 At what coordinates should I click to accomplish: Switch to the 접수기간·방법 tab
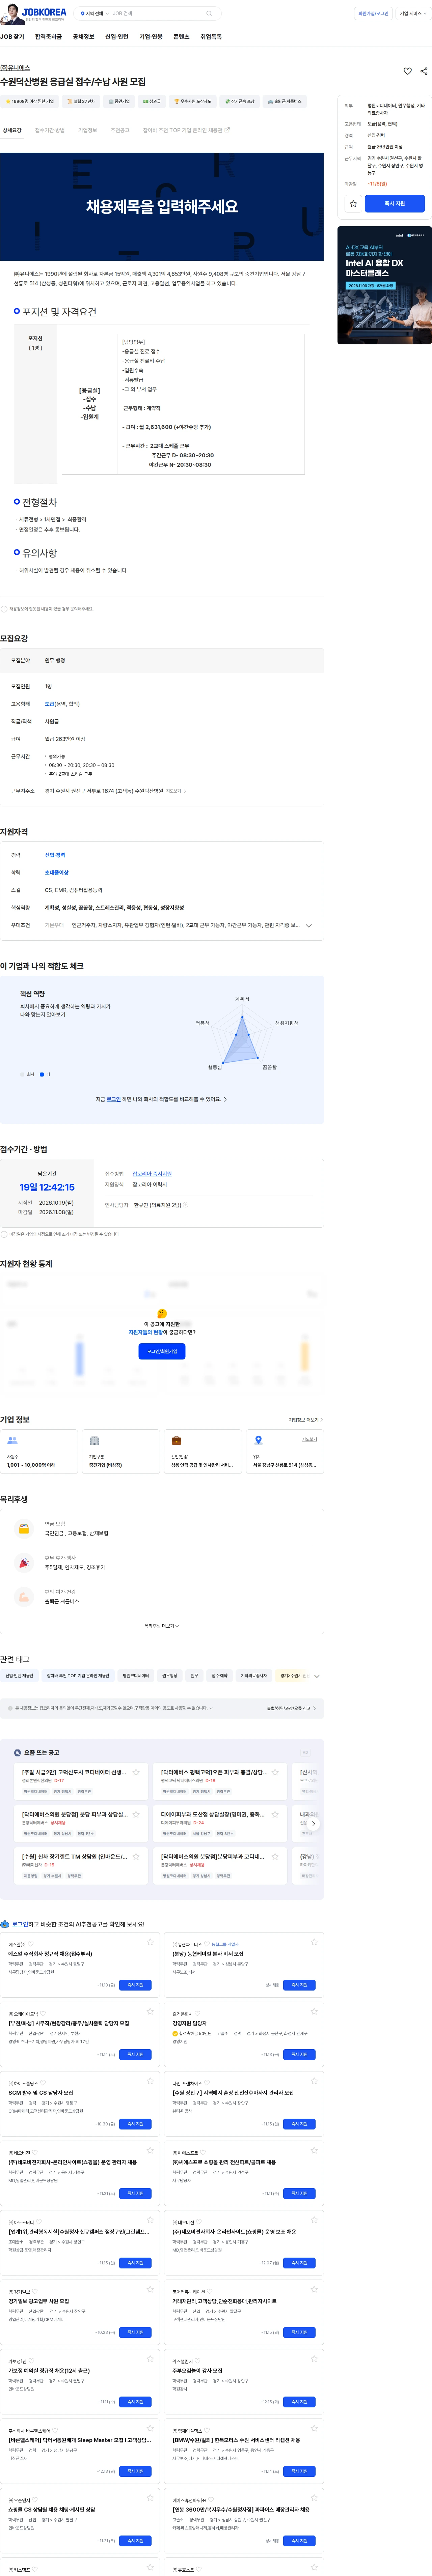pos(50,130)
